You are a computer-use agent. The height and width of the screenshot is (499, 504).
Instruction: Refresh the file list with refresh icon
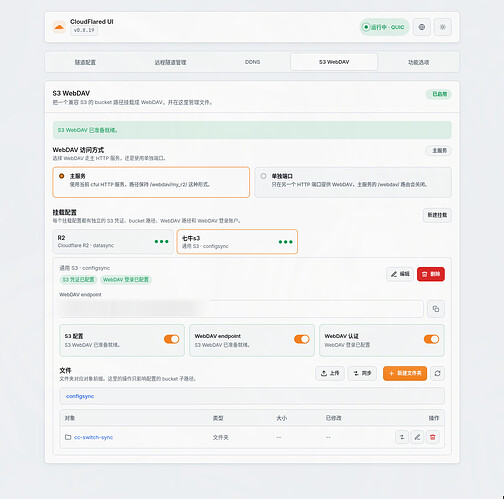pos(437,373)
